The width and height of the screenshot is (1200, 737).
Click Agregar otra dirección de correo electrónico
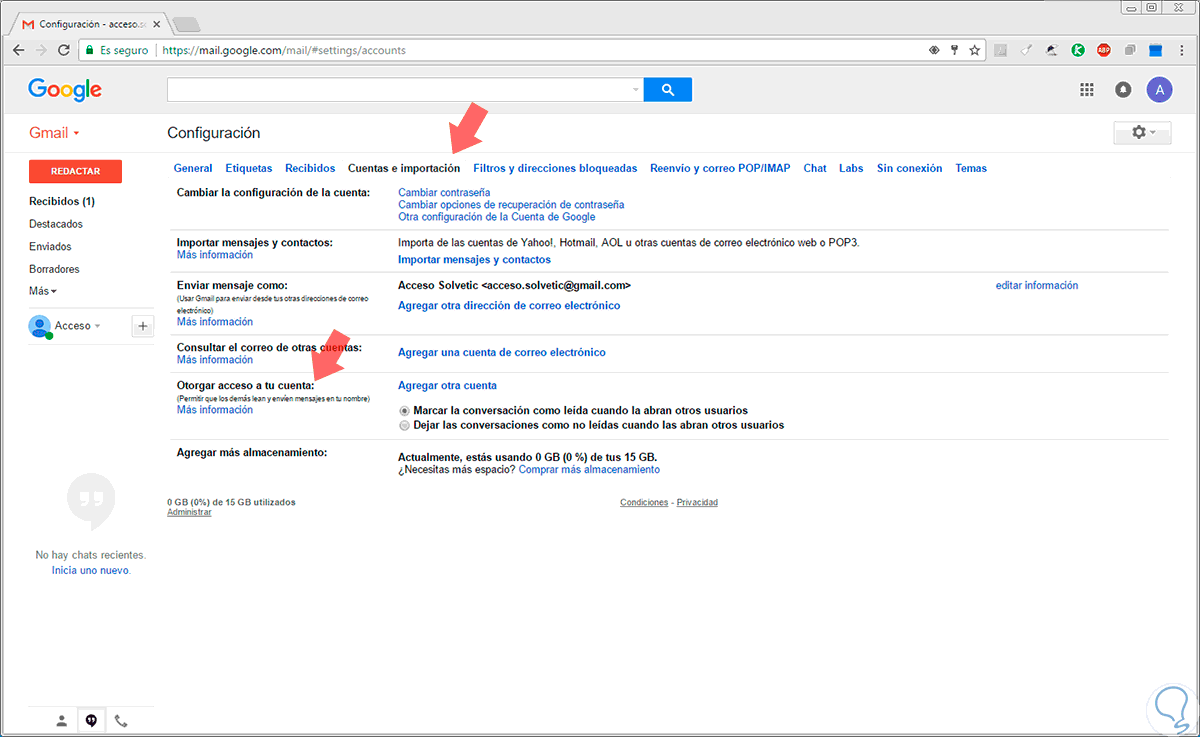tap(509, 305)
